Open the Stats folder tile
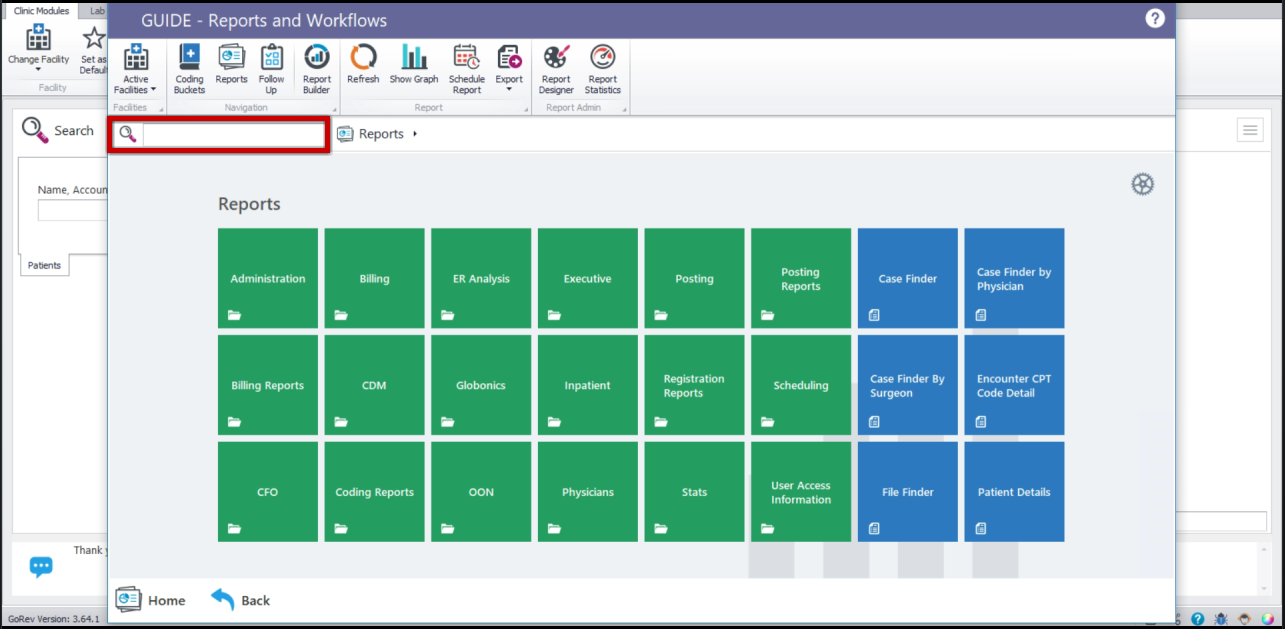 694,492
